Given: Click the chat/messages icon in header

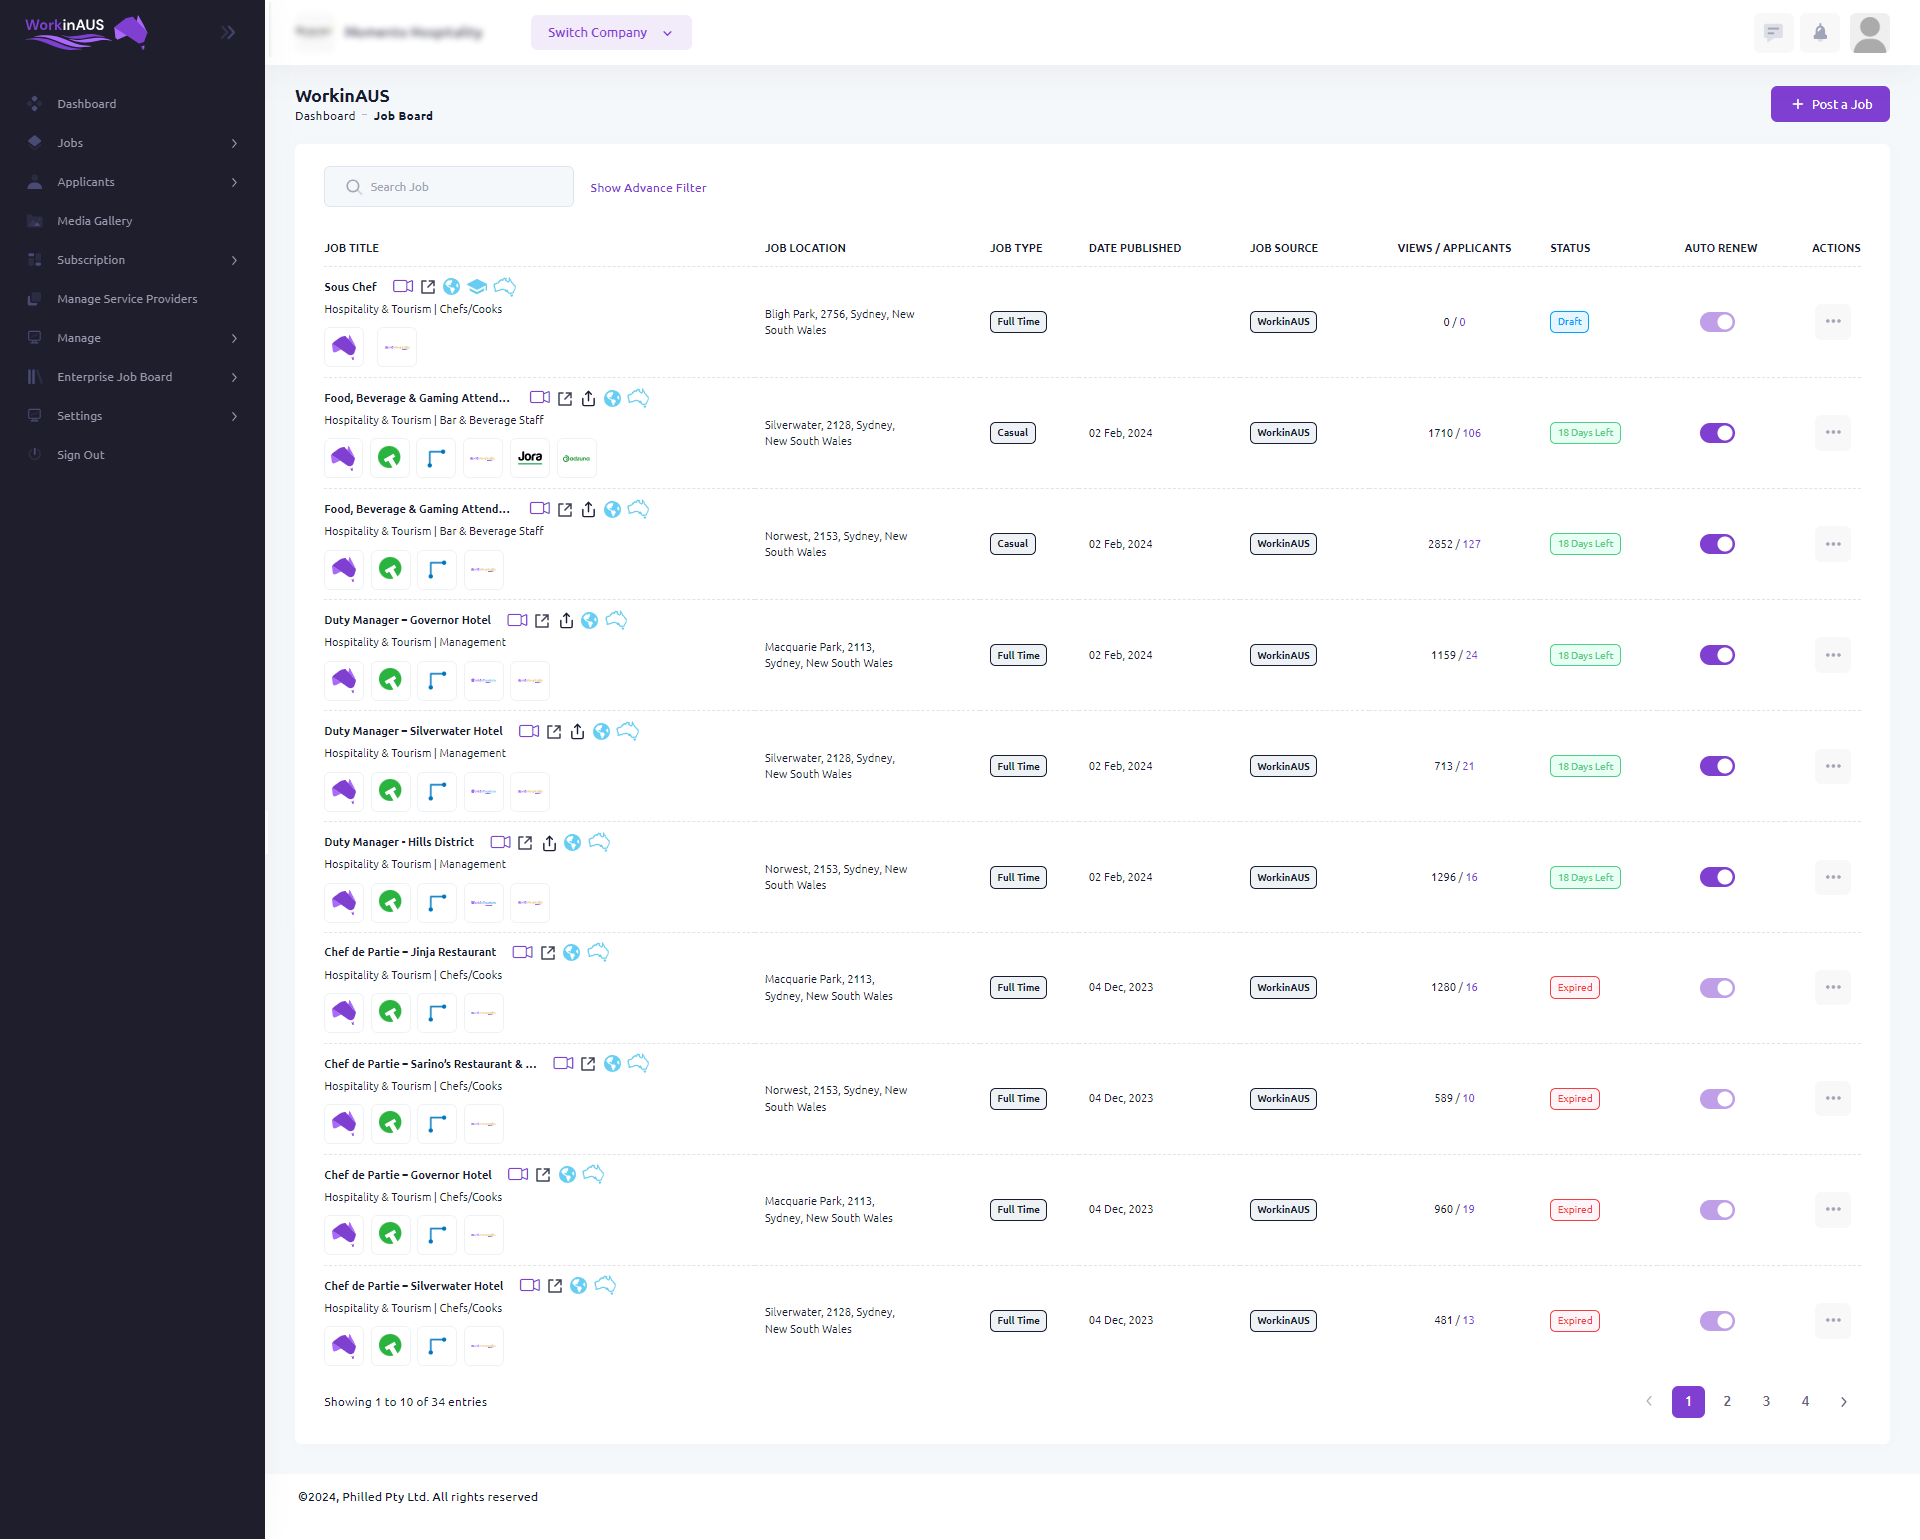Looking at the screenshot, I should click(1775, 31).
